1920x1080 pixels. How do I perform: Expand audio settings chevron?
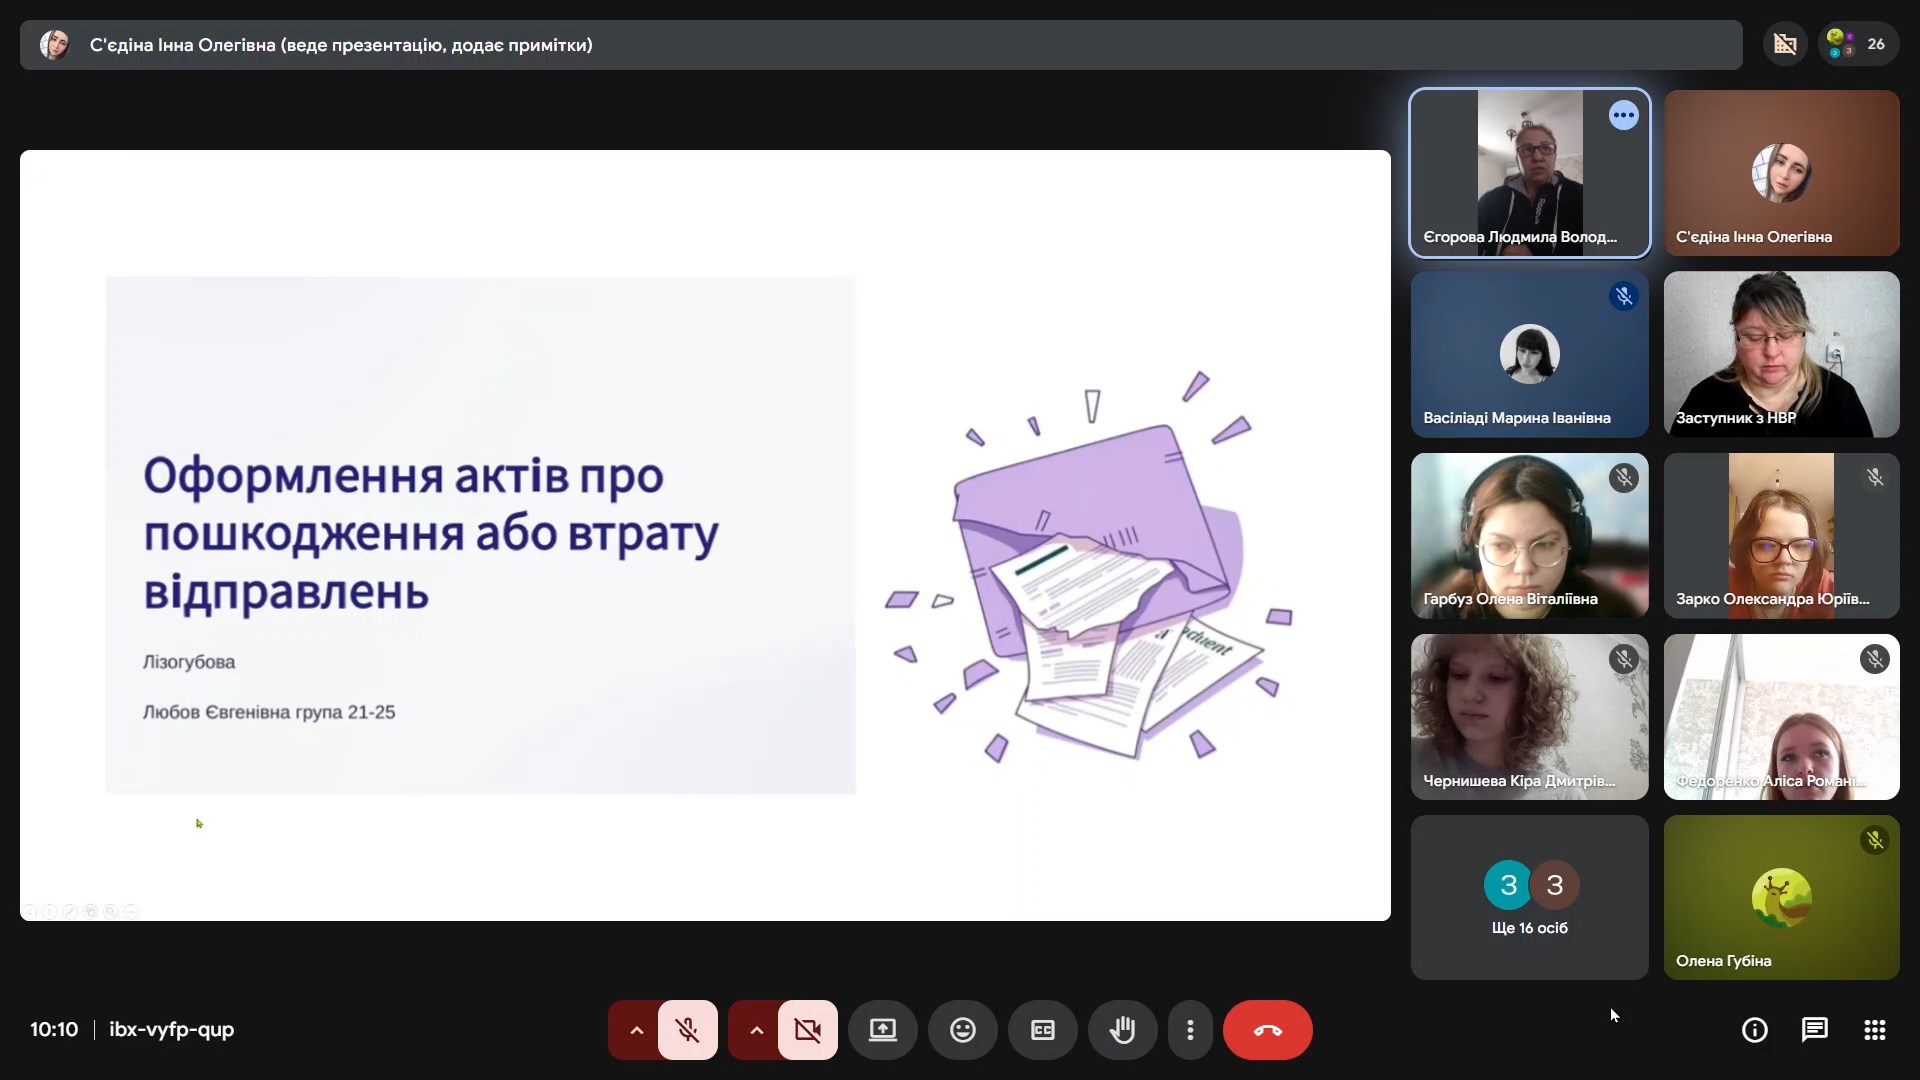pos(636,1030)
